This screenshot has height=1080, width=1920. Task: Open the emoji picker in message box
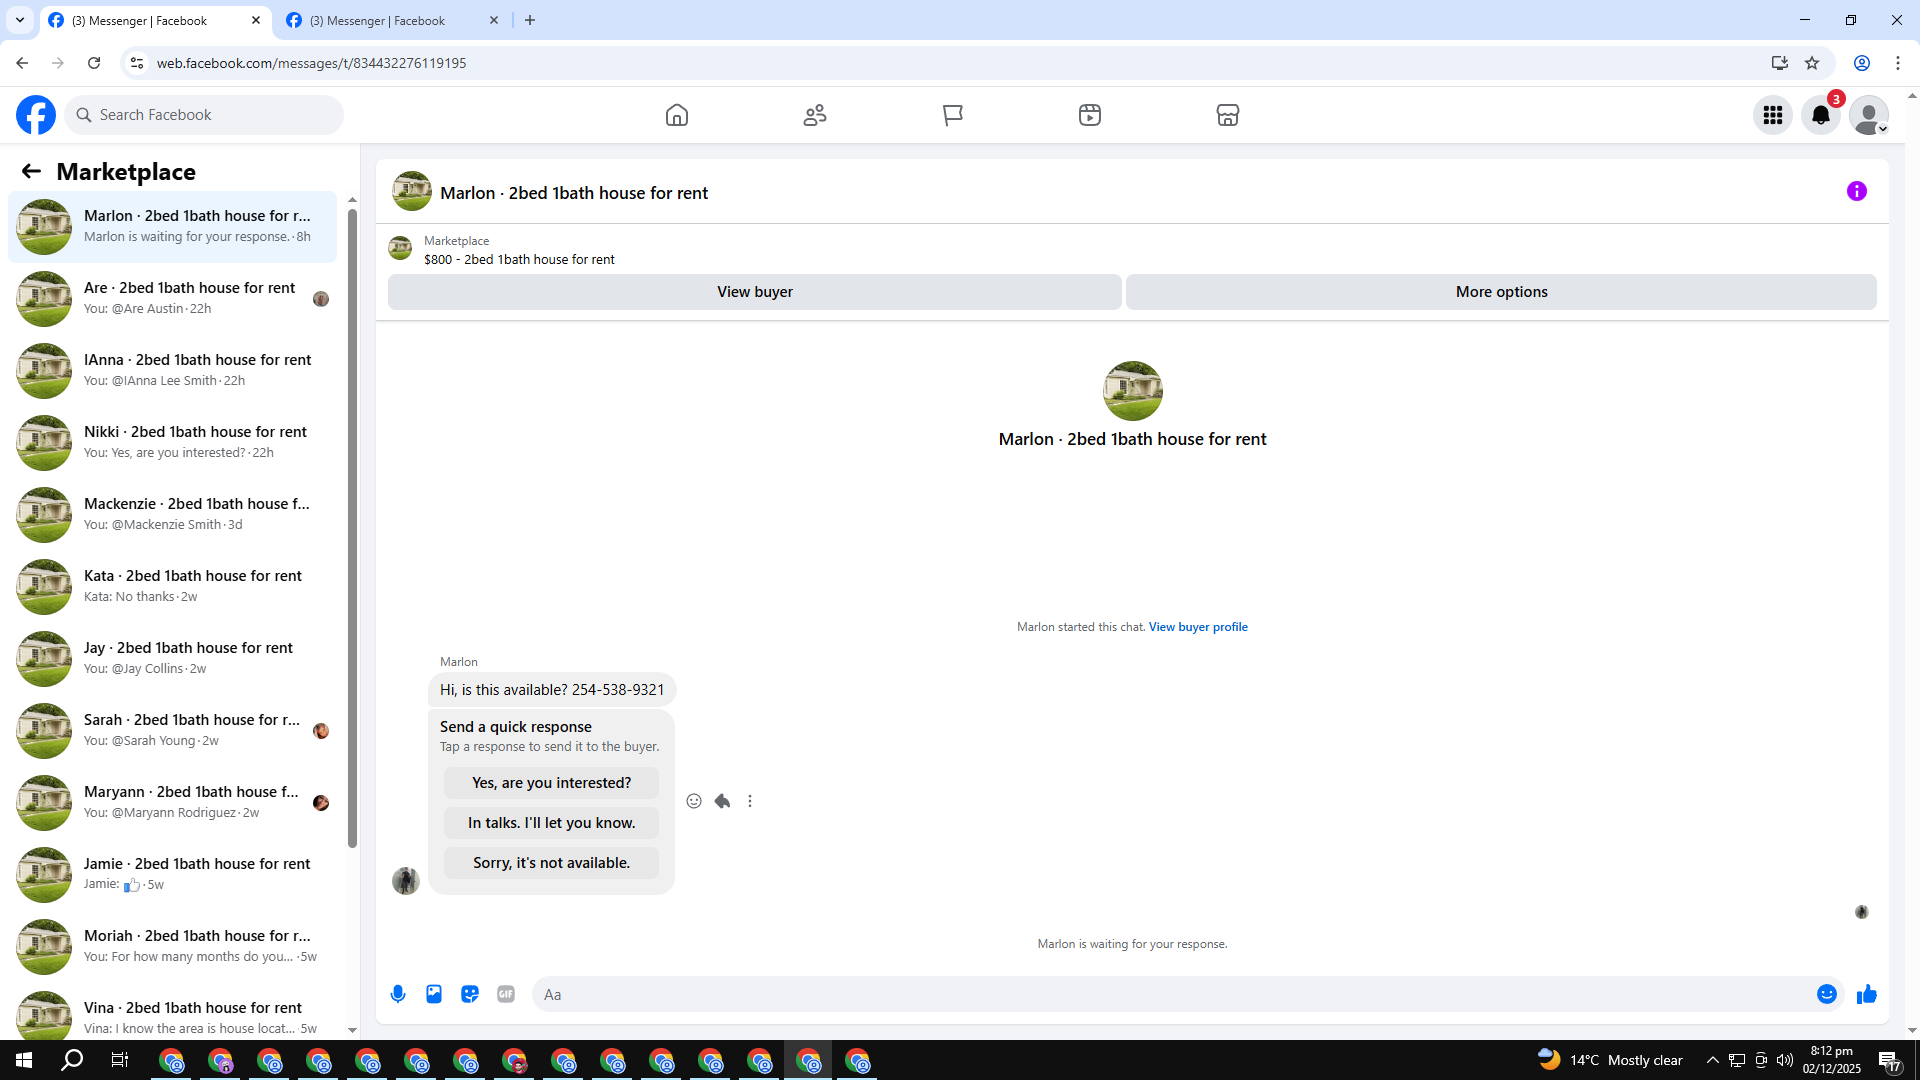point(1826,994)
